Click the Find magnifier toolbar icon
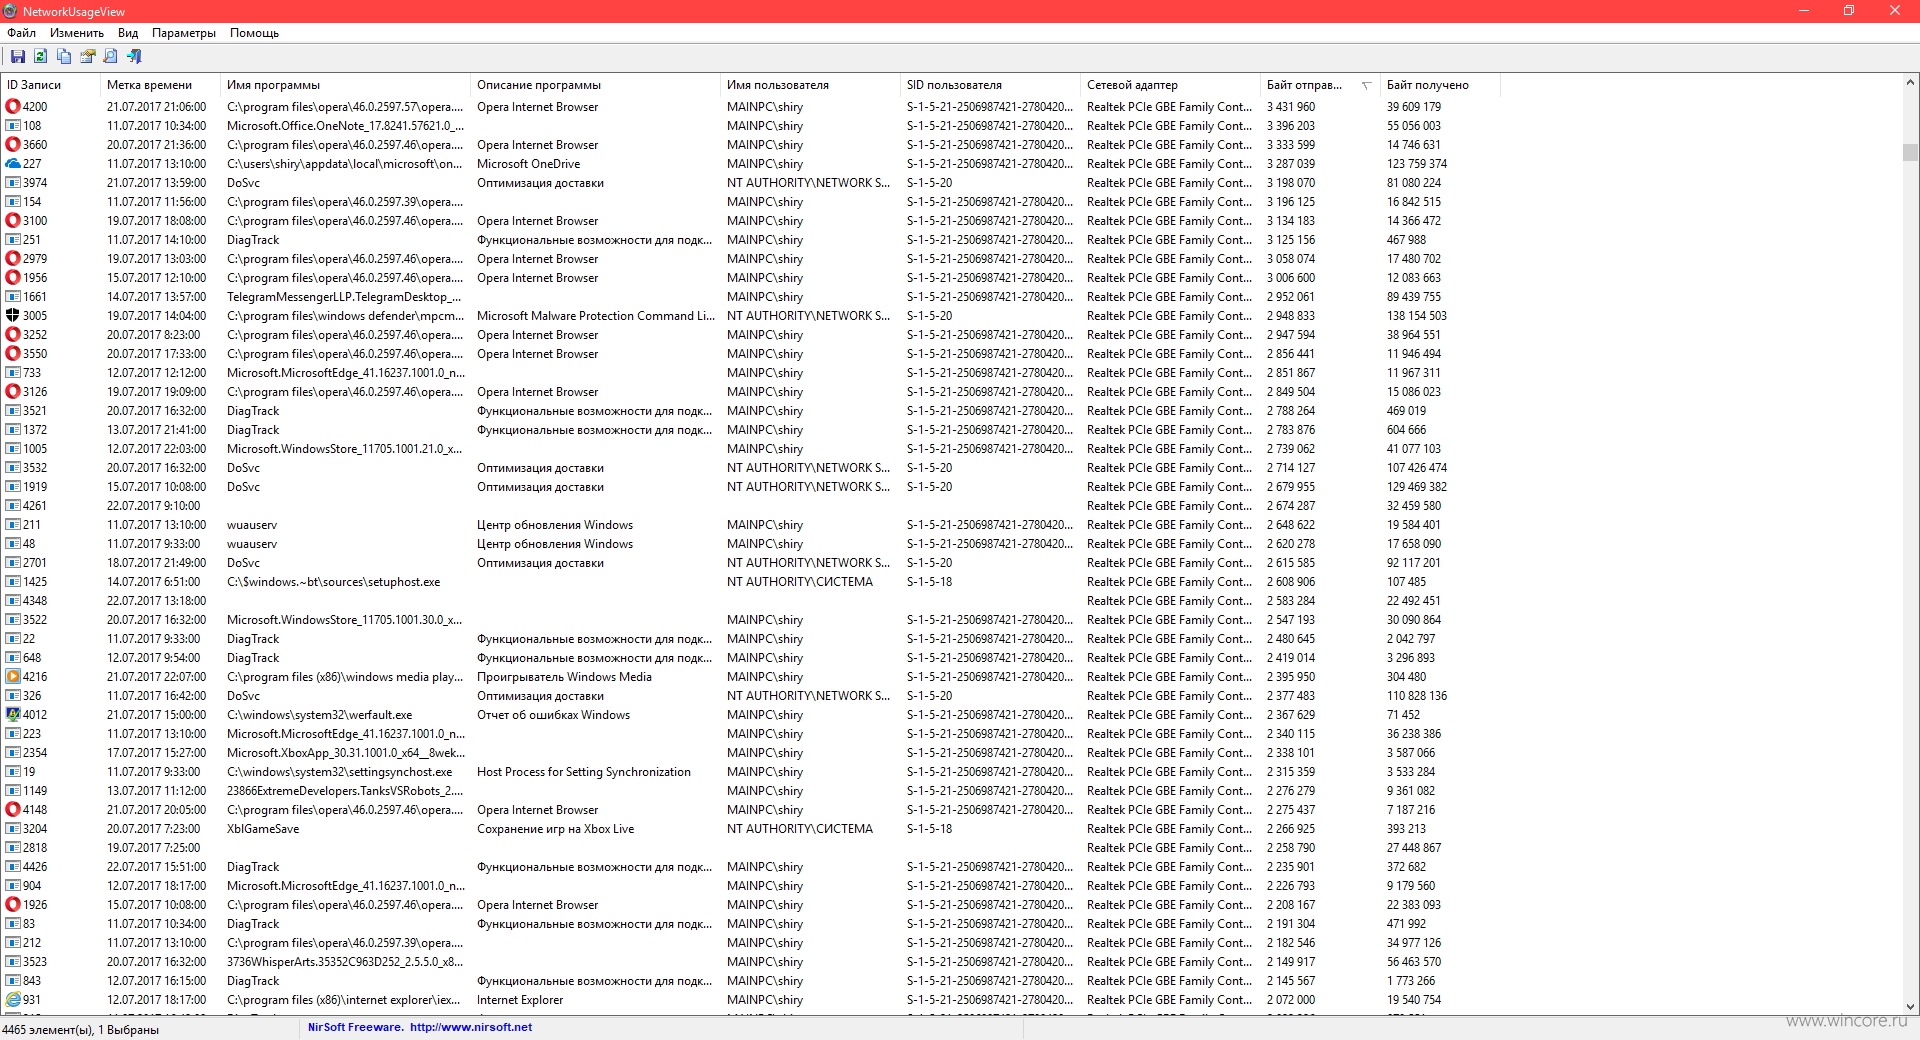The width and height of the screenshot is (1920, 1040). tap(110, 57)
